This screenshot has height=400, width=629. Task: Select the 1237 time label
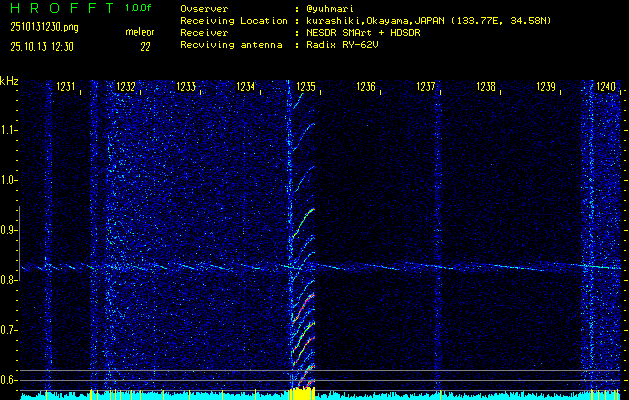tap(426, 88)
